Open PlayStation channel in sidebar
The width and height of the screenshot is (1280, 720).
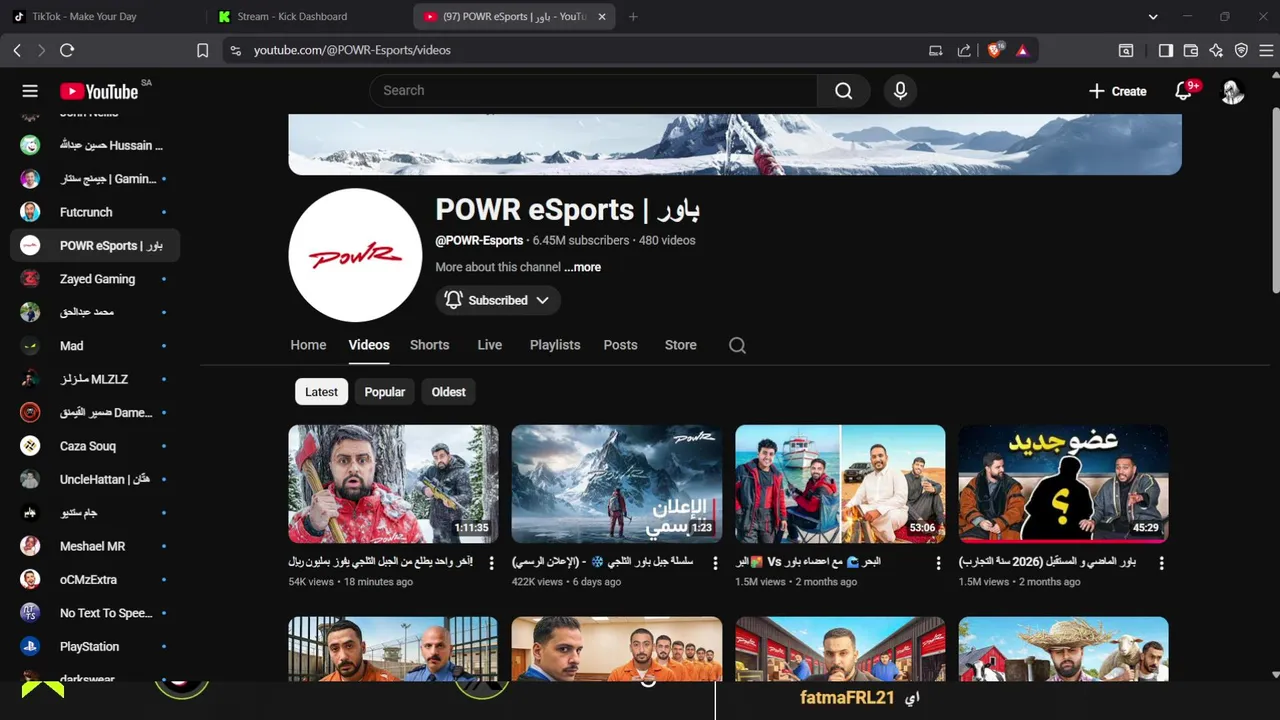[x=95, y=646]
